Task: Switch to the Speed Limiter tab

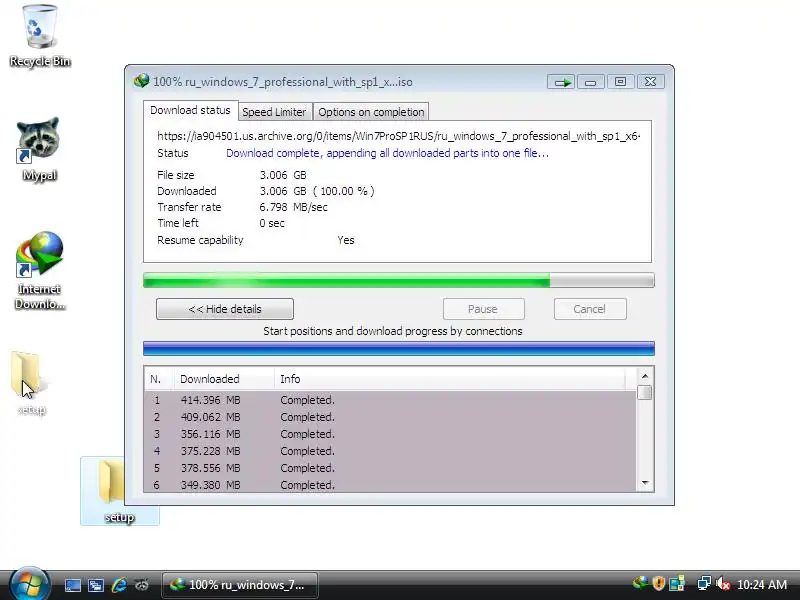Action: 274,112
